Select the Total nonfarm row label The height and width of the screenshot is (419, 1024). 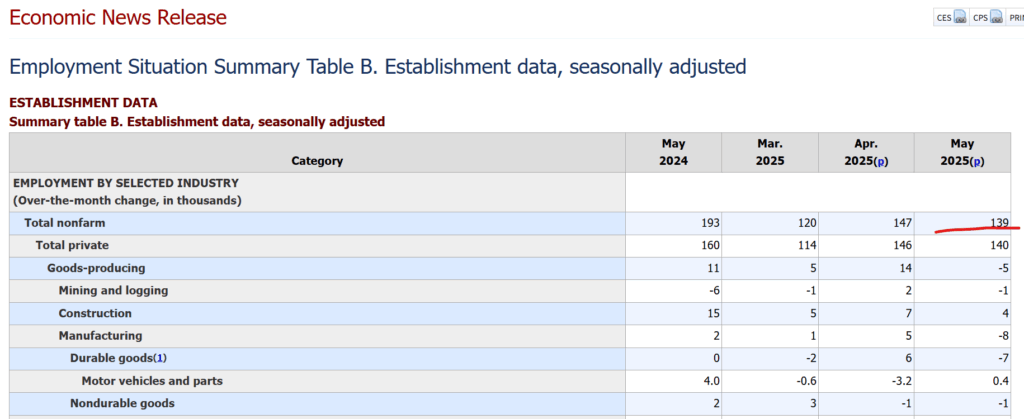[x=65, y=223]
